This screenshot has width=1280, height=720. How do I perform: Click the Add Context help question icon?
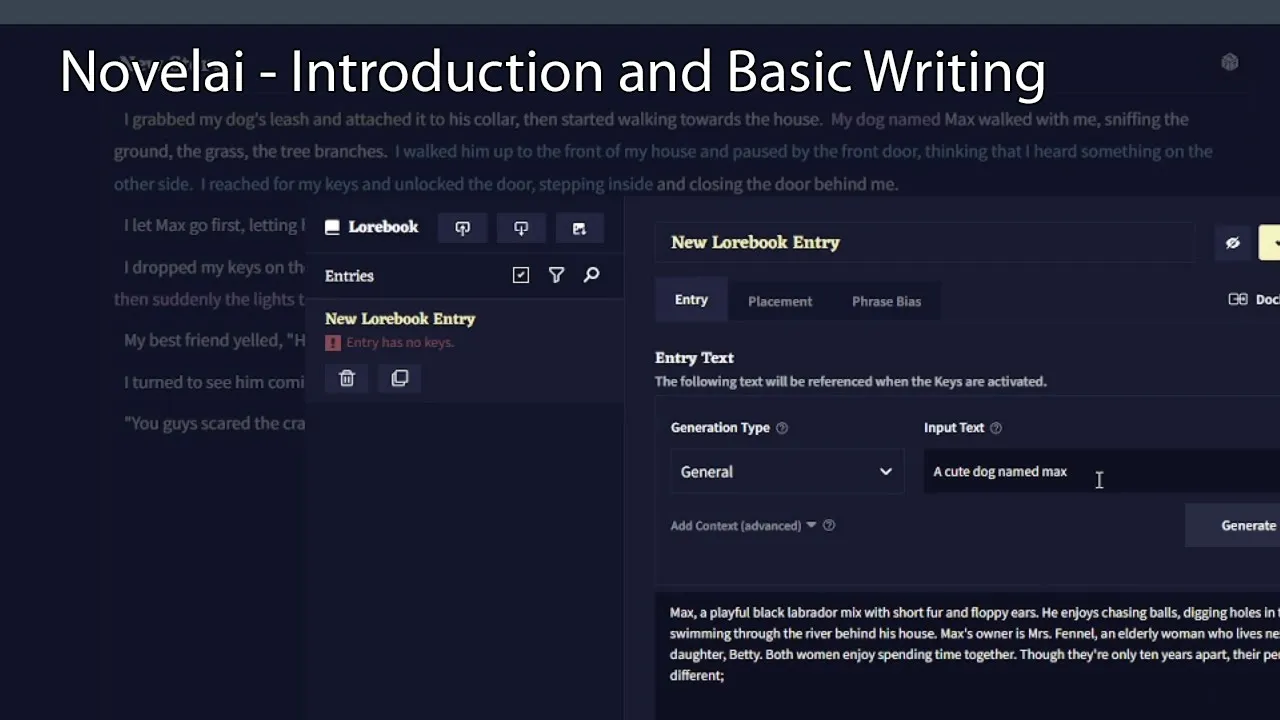pos(829,525)
